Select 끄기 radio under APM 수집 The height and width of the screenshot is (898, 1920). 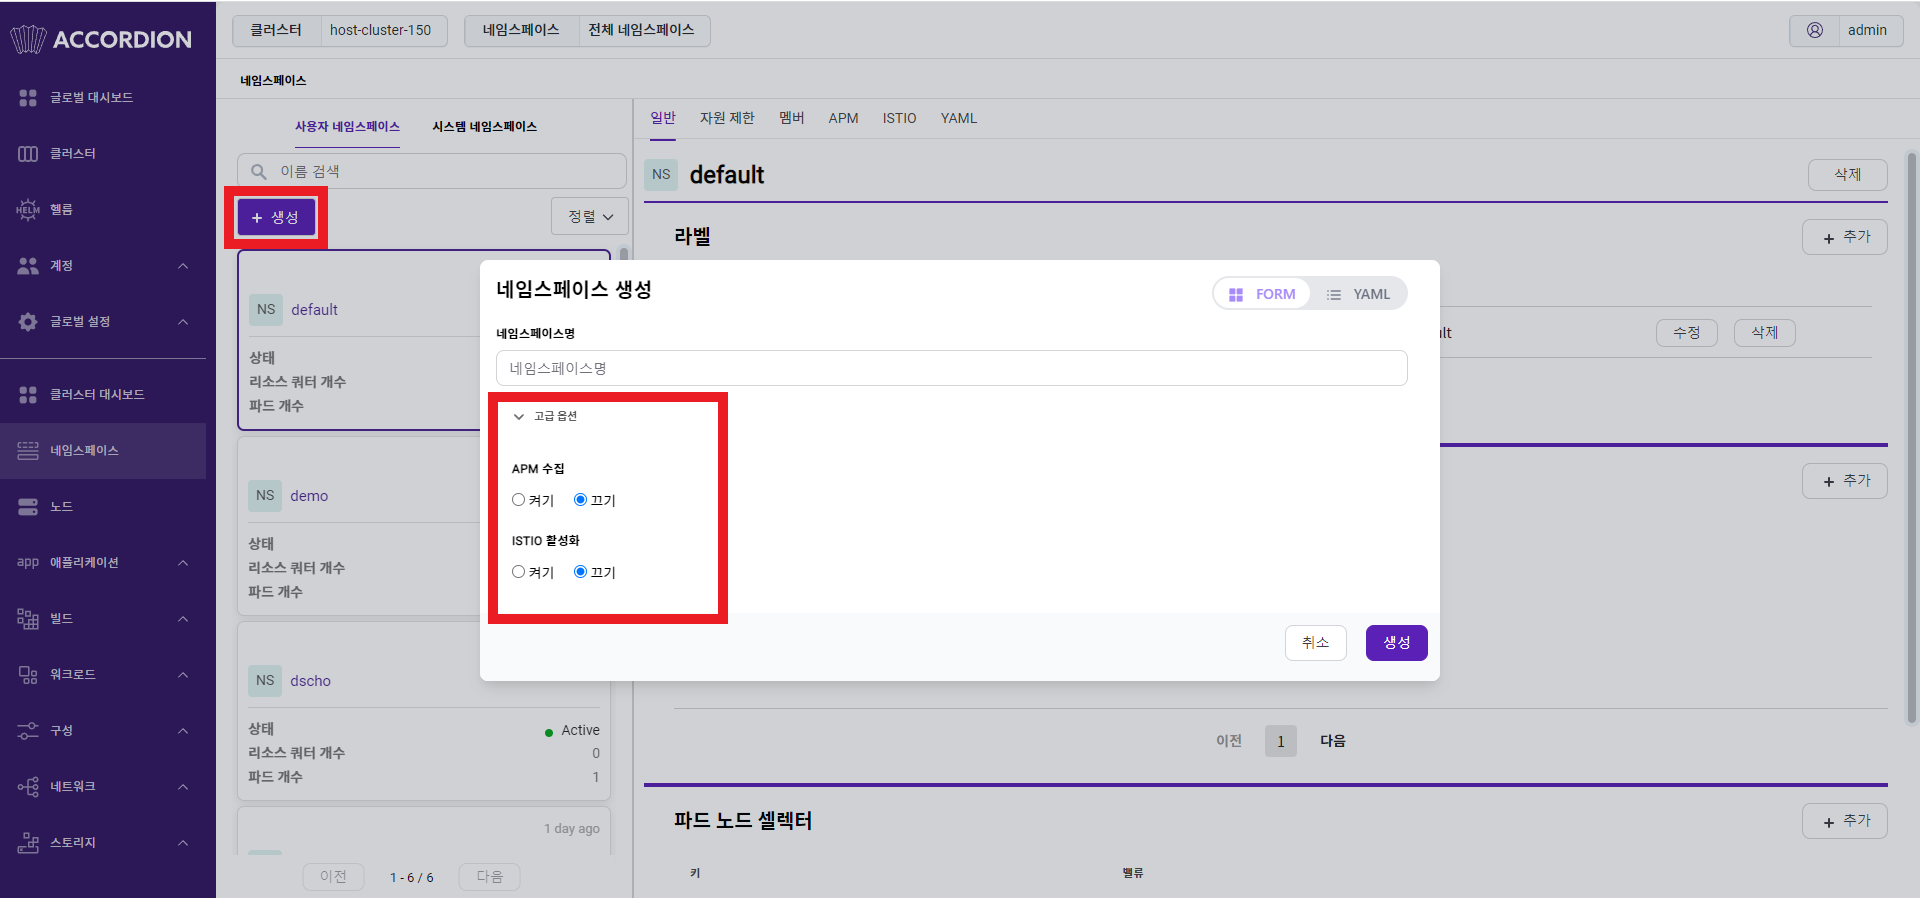tap(580, 500)
